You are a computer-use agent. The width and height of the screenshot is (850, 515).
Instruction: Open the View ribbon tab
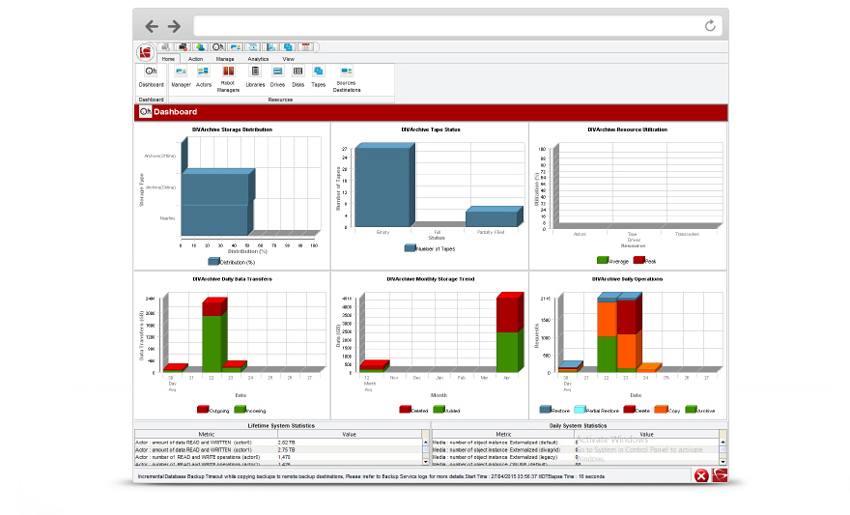[288, 59]
